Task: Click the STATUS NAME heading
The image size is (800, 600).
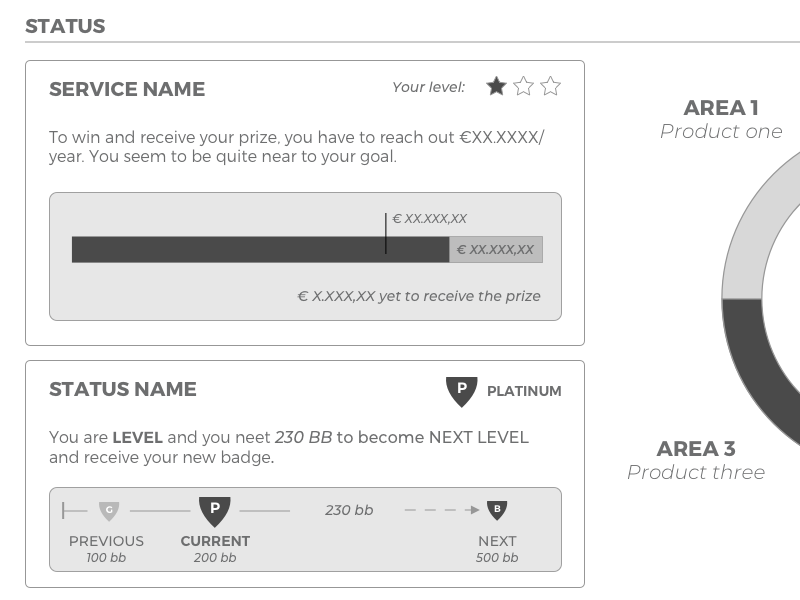Action: click(123, 389)
